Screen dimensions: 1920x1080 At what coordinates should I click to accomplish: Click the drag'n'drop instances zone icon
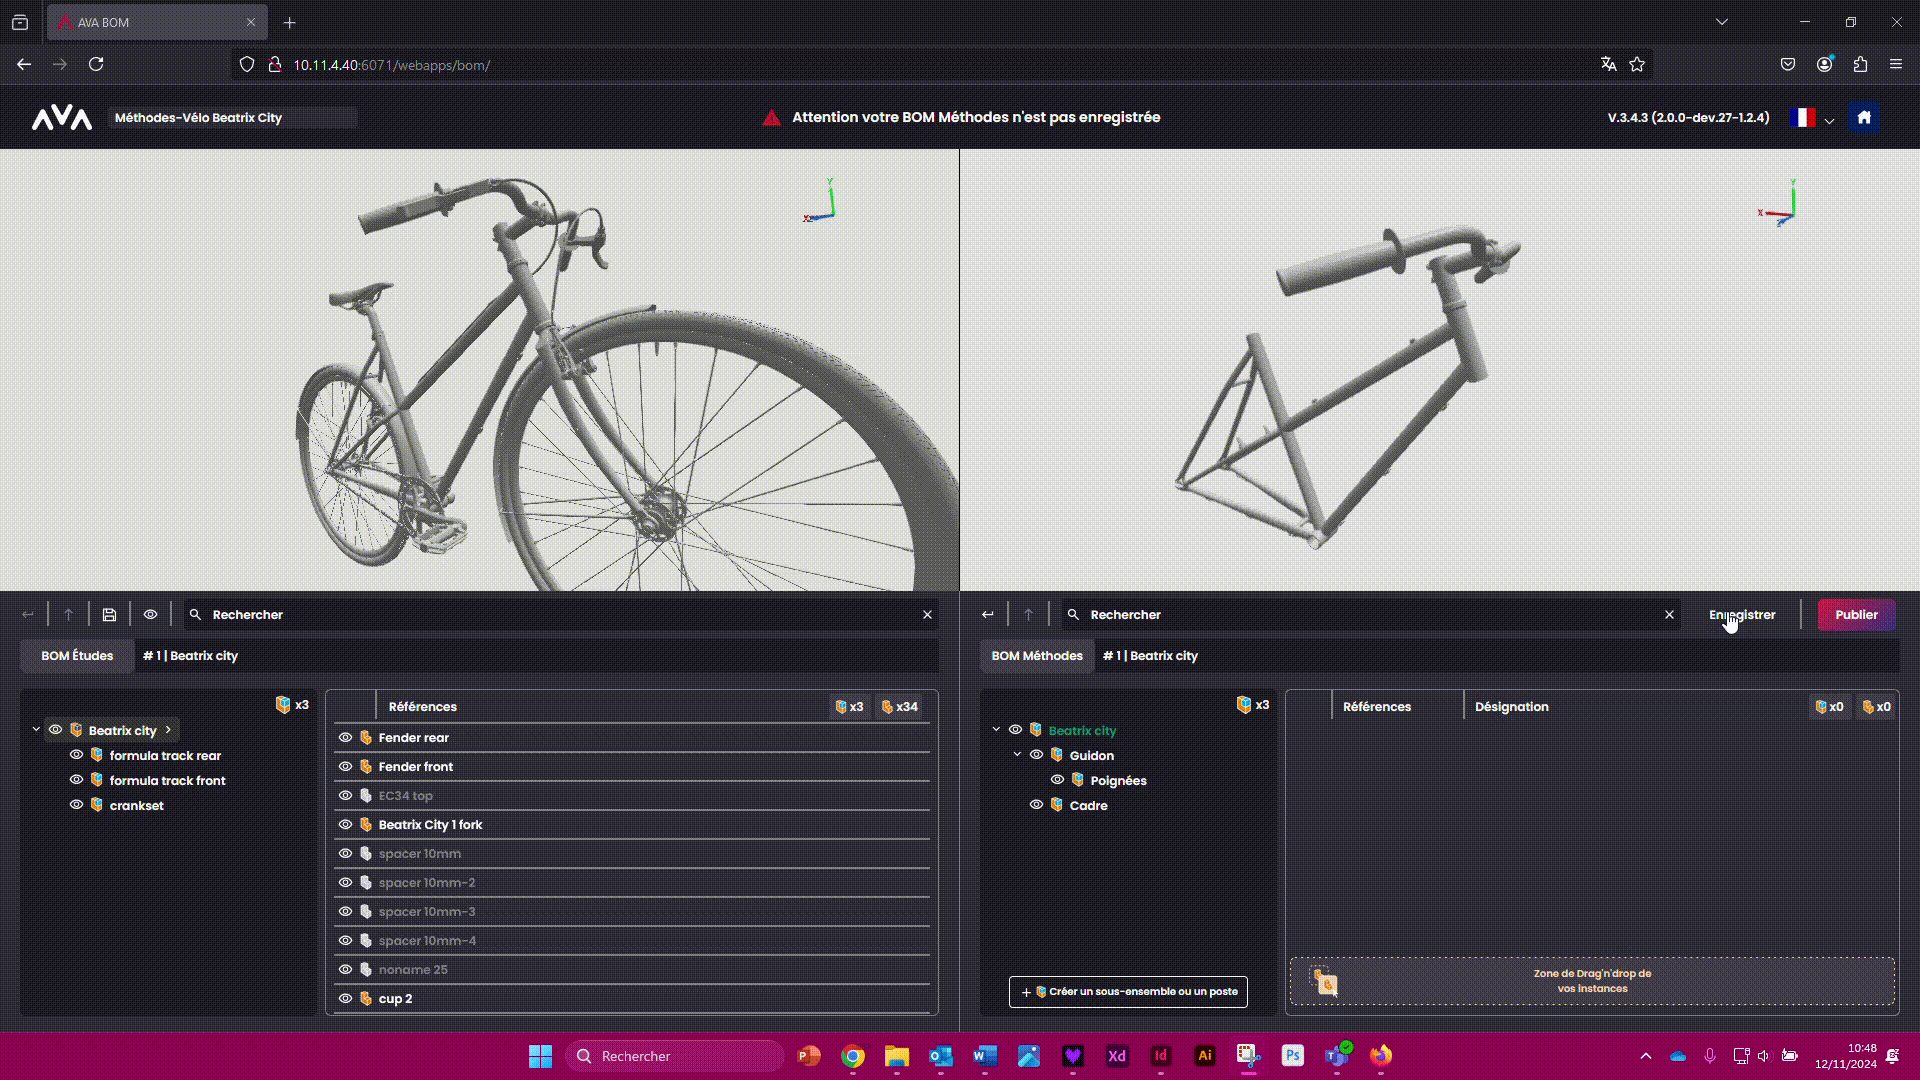(x=1325, y=982)
